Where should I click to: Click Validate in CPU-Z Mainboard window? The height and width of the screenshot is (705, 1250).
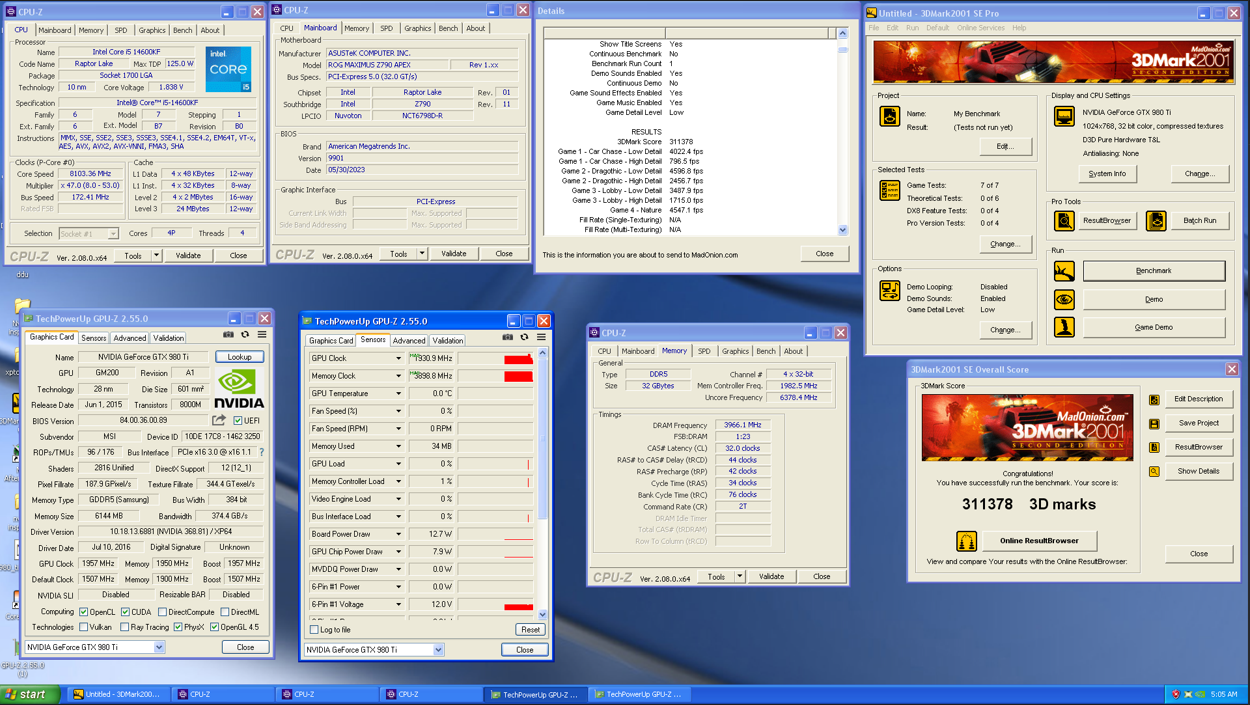(454, 254)
